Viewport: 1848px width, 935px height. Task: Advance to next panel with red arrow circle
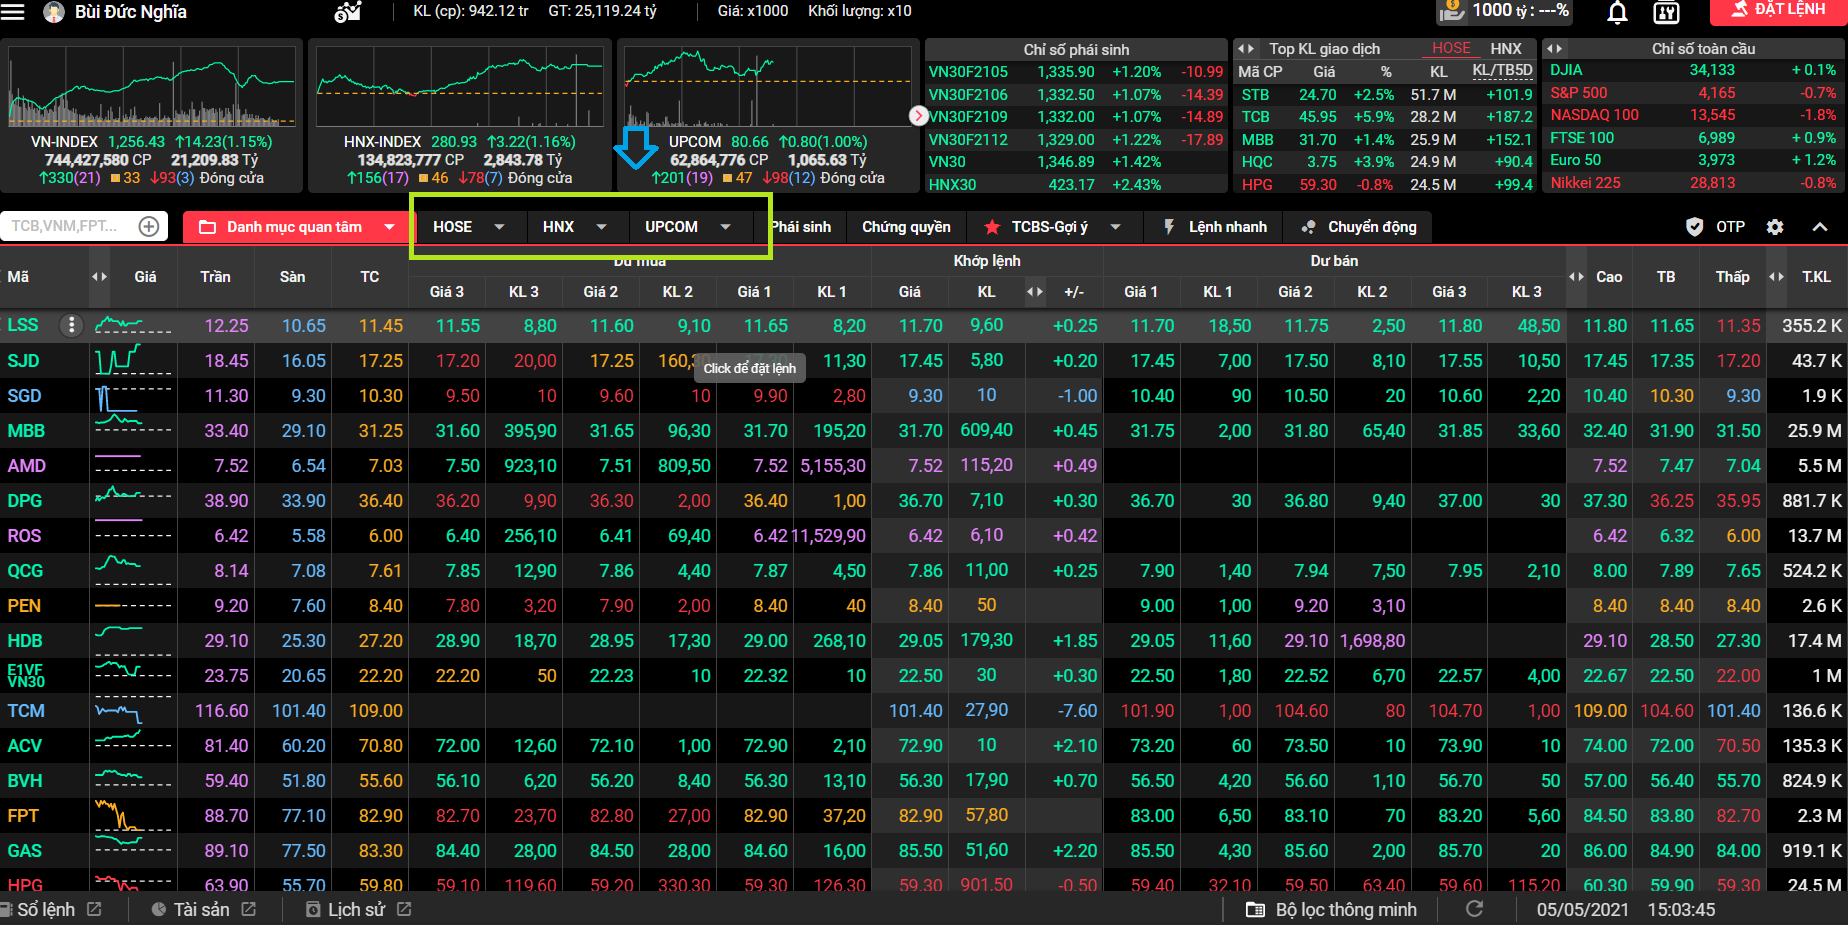919,116
